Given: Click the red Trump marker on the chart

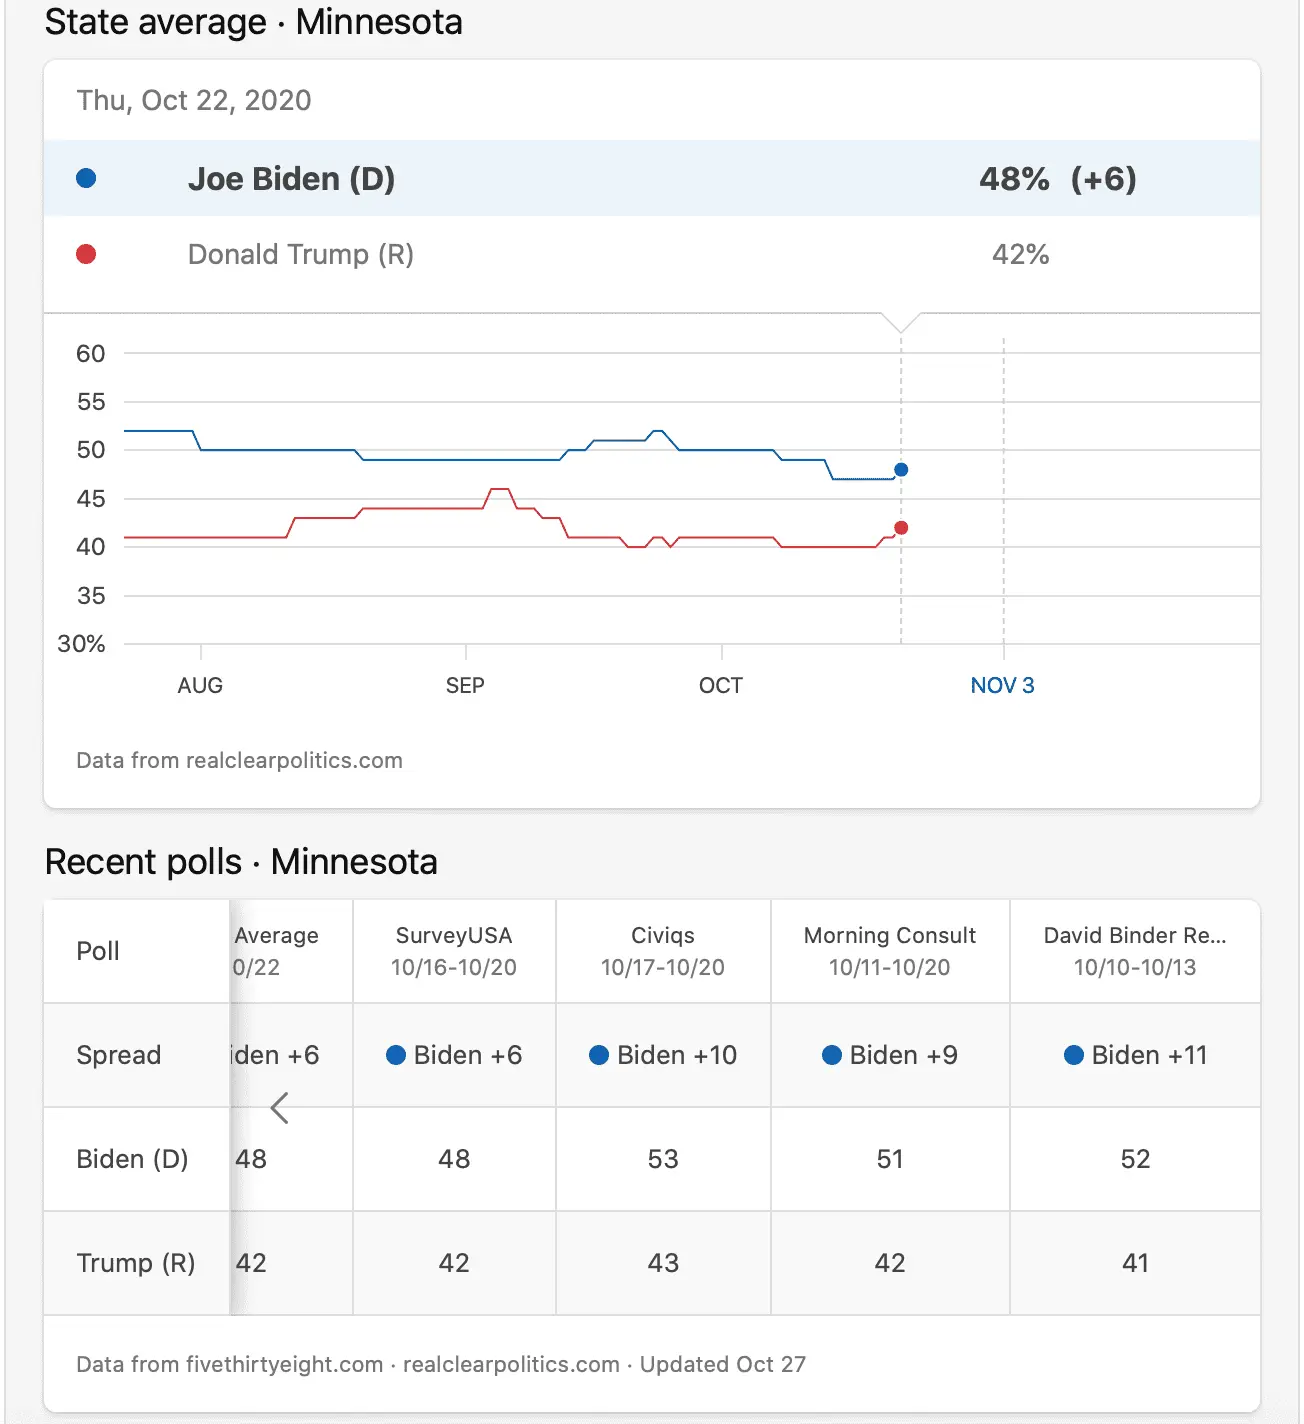Looking at the screenshot, I should [901, 528].
